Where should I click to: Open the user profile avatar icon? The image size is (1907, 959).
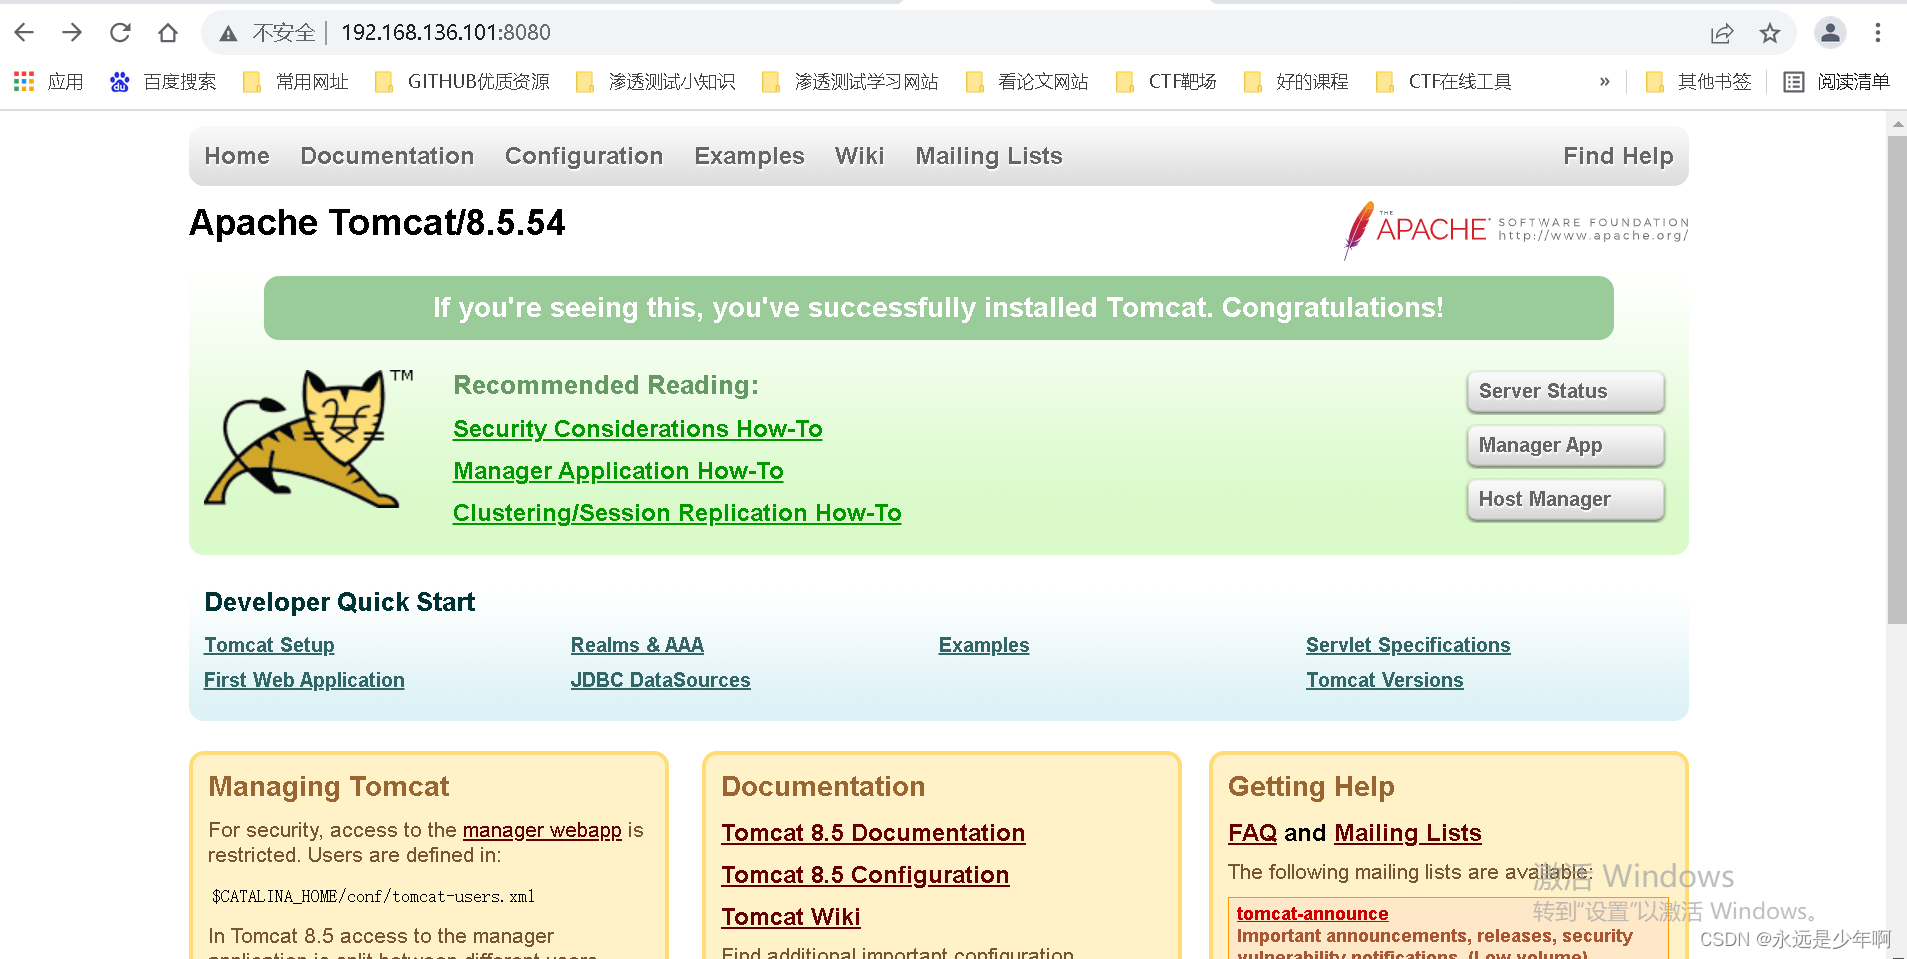[1830, 33]
